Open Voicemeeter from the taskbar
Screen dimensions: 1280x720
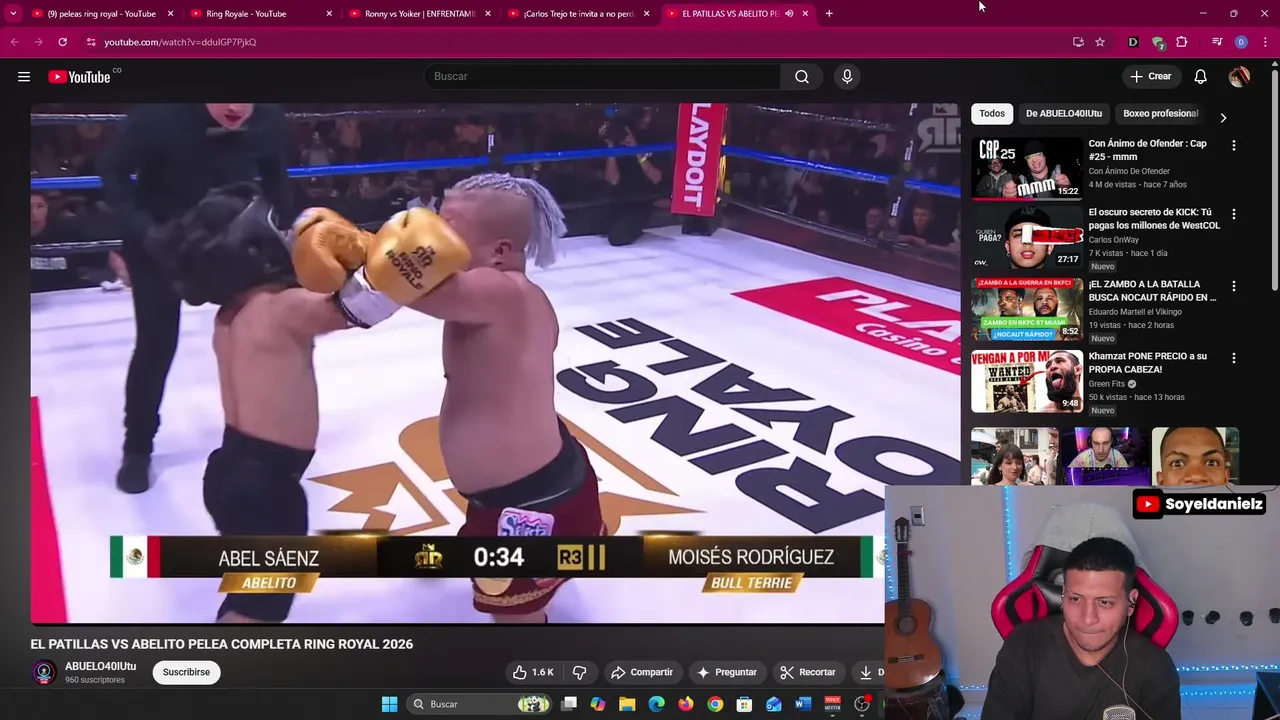pyautogui.click(x=832, y=704)
